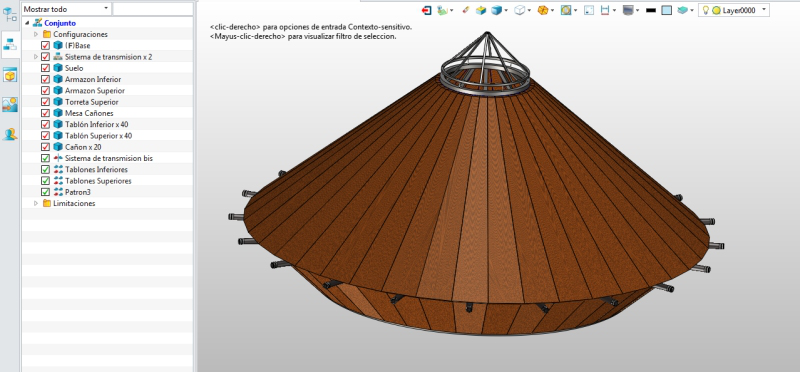800x372 pixels.
Task: Select the pink eraser icon in toolbar
Action: tap(465, 10)
